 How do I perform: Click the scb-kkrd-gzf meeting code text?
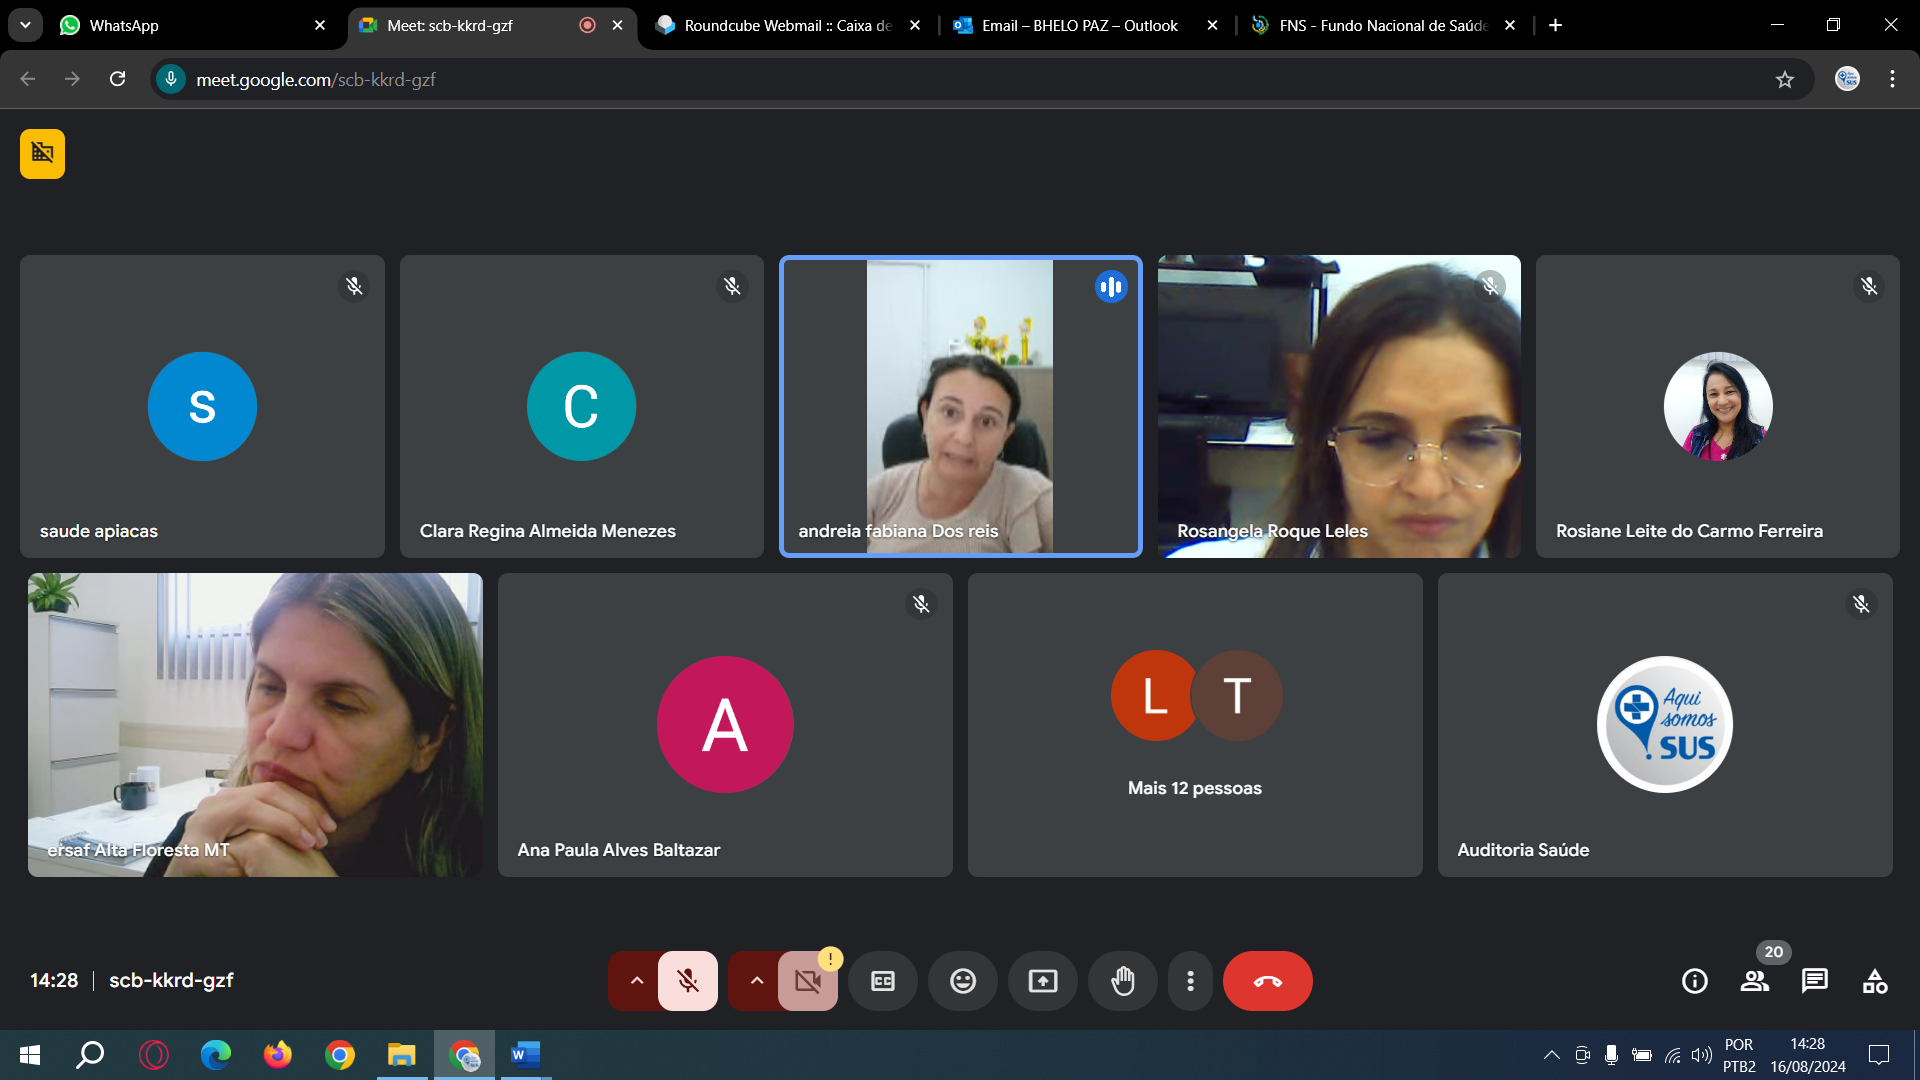tap(171, 981)
